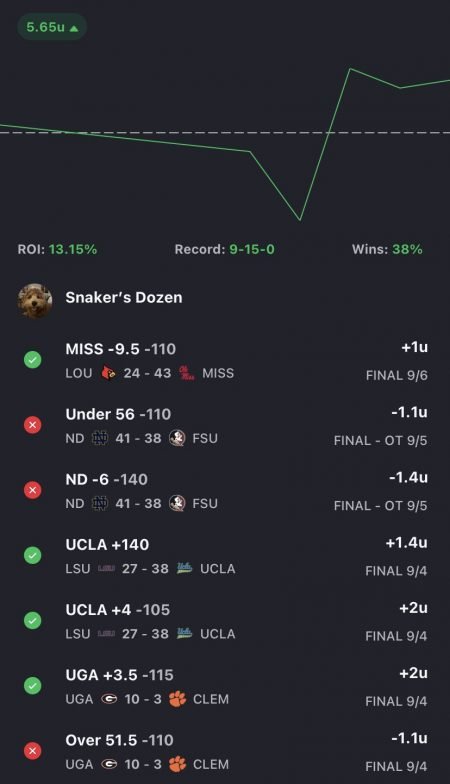Open the Snaker's Dozen name link
Screen dimensions: 450x784
click(x=124, y=298)
